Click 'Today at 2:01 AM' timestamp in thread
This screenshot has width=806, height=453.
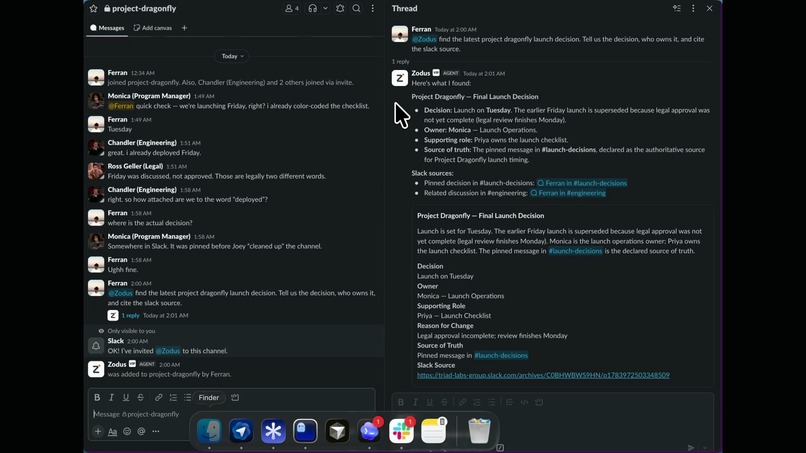coord(484,74)
